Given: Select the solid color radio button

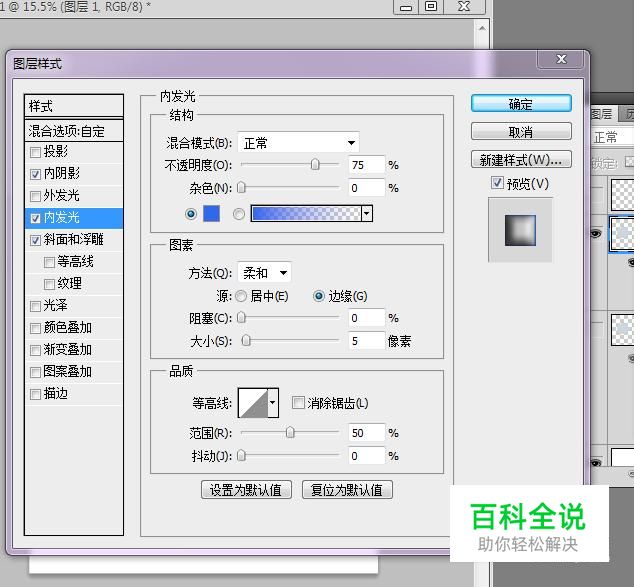Looking at the screenshot, I should [x=191, y=214].
